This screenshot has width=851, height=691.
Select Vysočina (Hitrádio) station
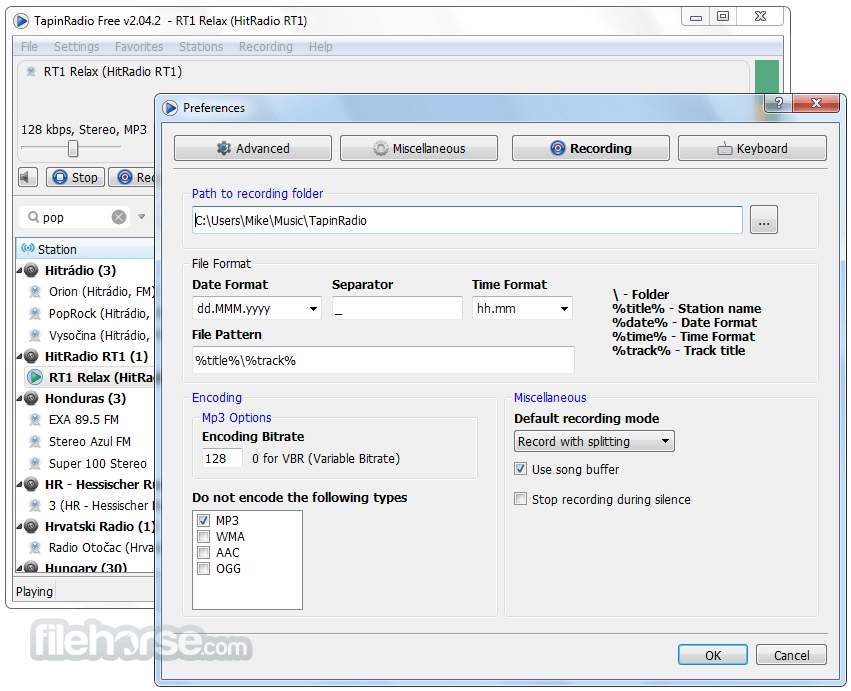tap(98, 335)
